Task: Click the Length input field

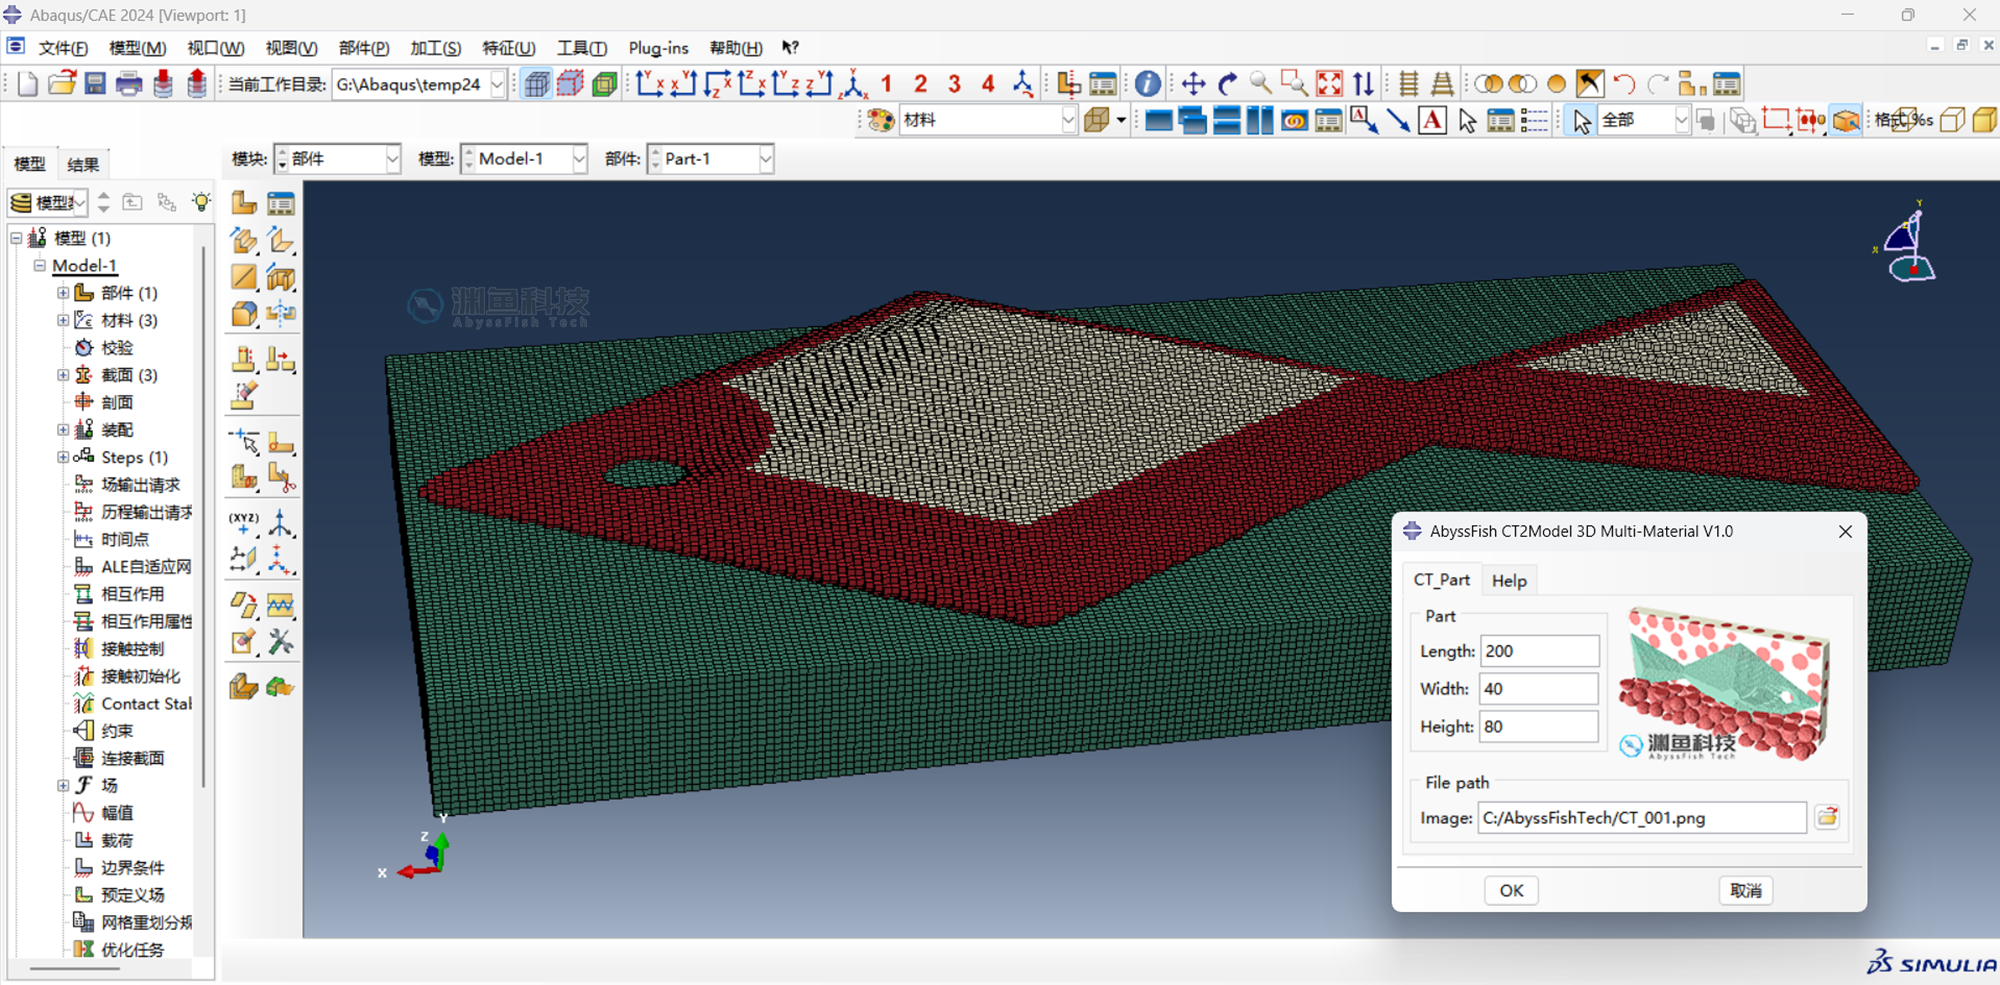Action: [1539, 651]
